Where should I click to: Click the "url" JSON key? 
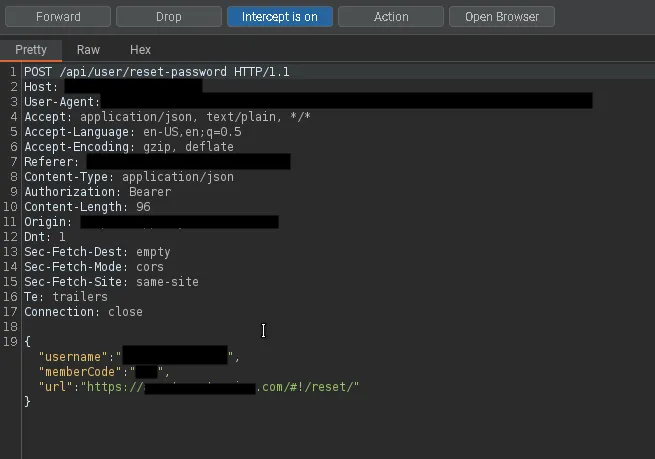coord(56,387)
